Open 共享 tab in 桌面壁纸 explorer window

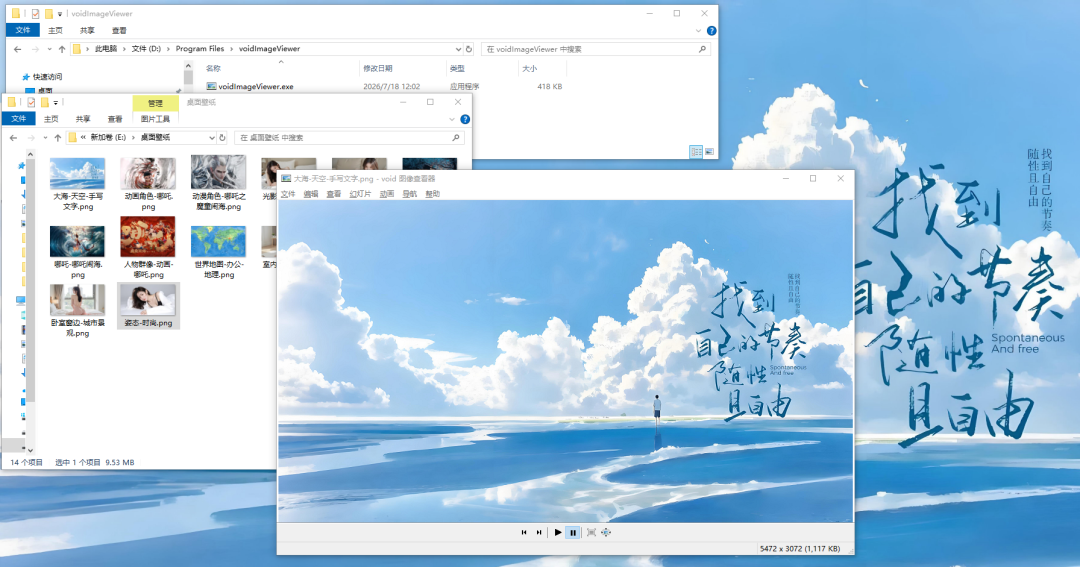[x=83, y=119]
